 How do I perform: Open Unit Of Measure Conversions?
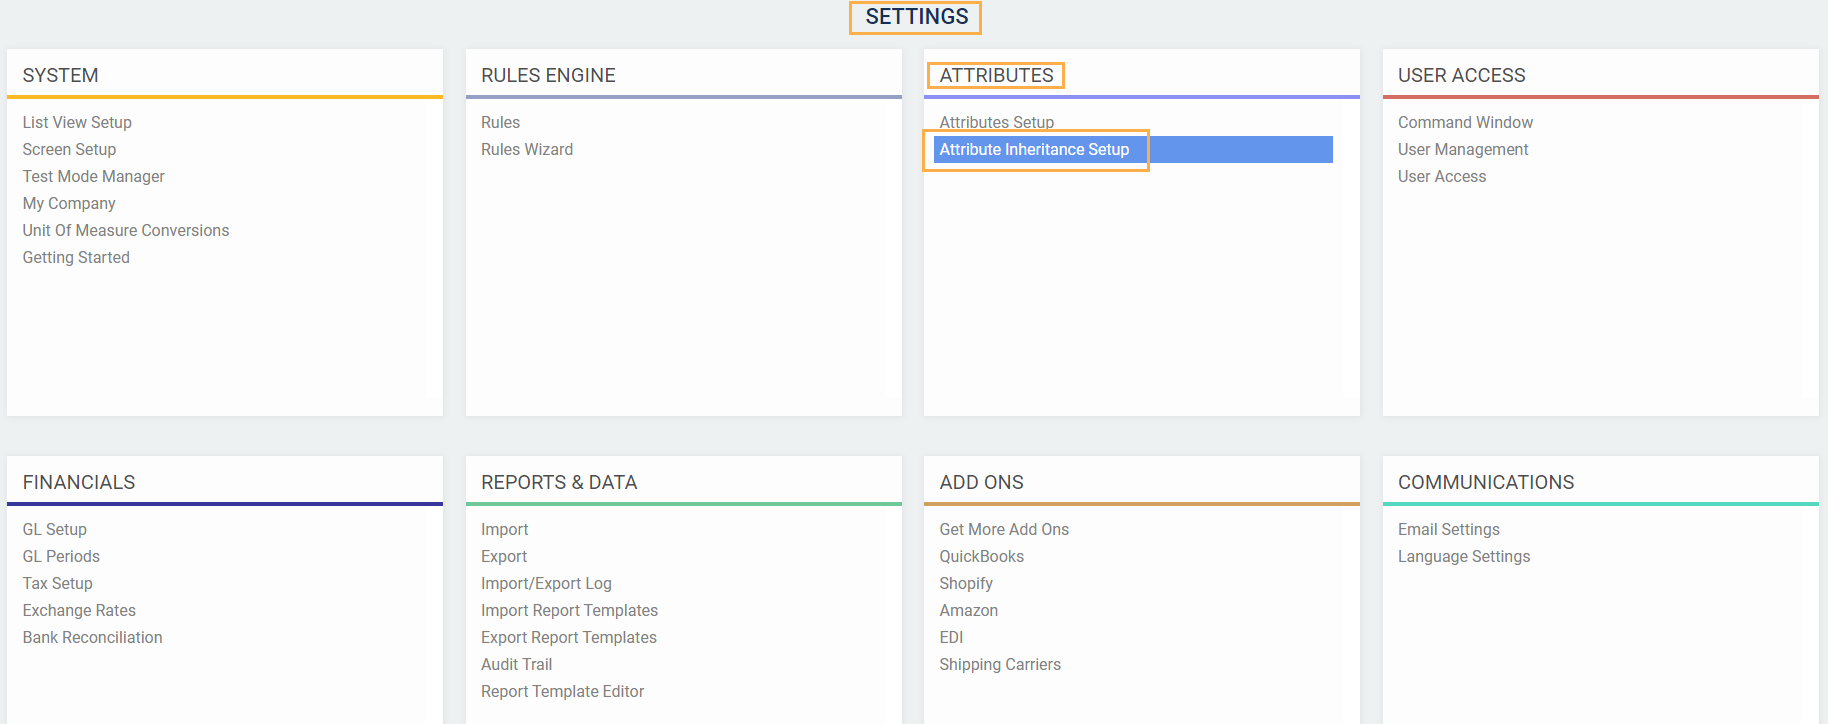tap(126, 230)
